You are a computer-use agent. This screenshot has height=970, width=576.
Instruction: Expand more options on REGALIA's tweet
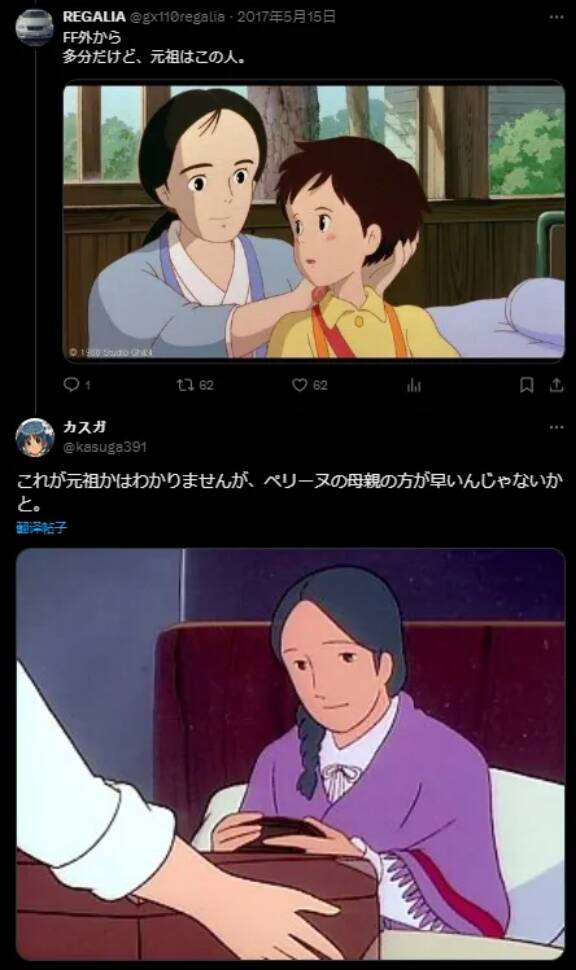click(556, 17)
